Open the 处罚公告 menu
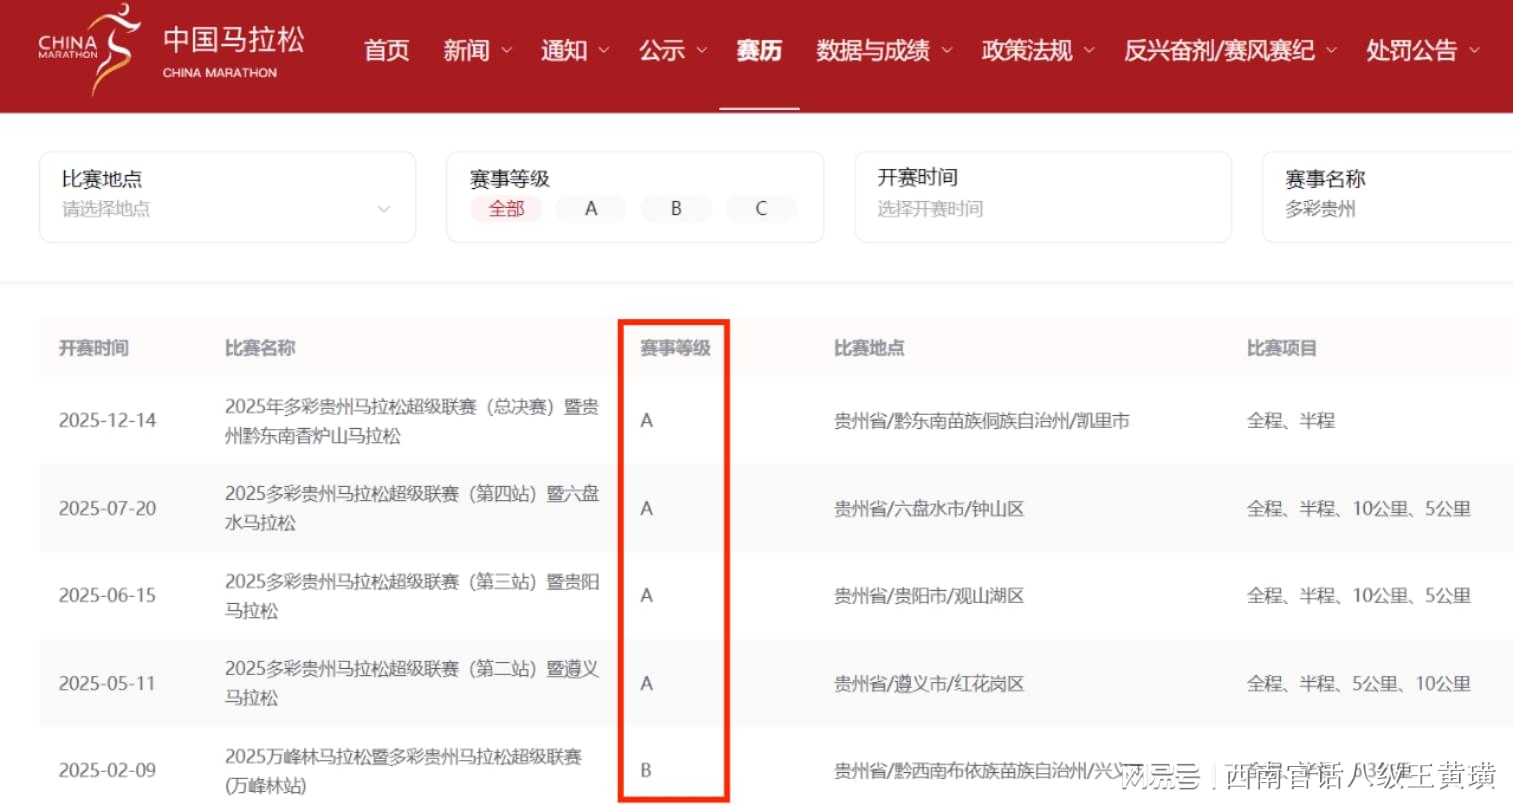This screenshot has height=805, width=1513. [x=1421, y=50]
